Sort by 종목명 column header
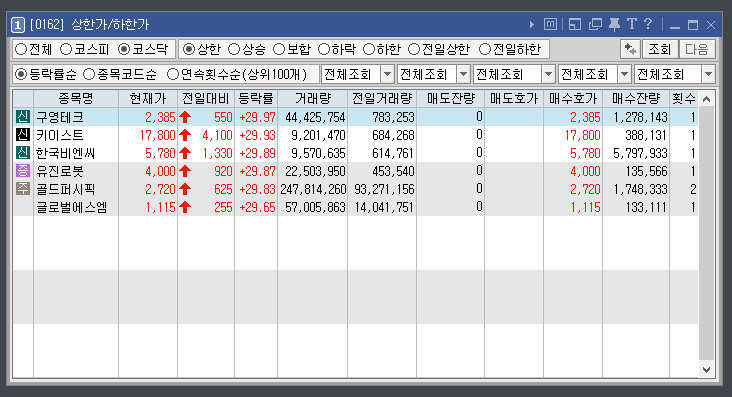 coord(76,99)
